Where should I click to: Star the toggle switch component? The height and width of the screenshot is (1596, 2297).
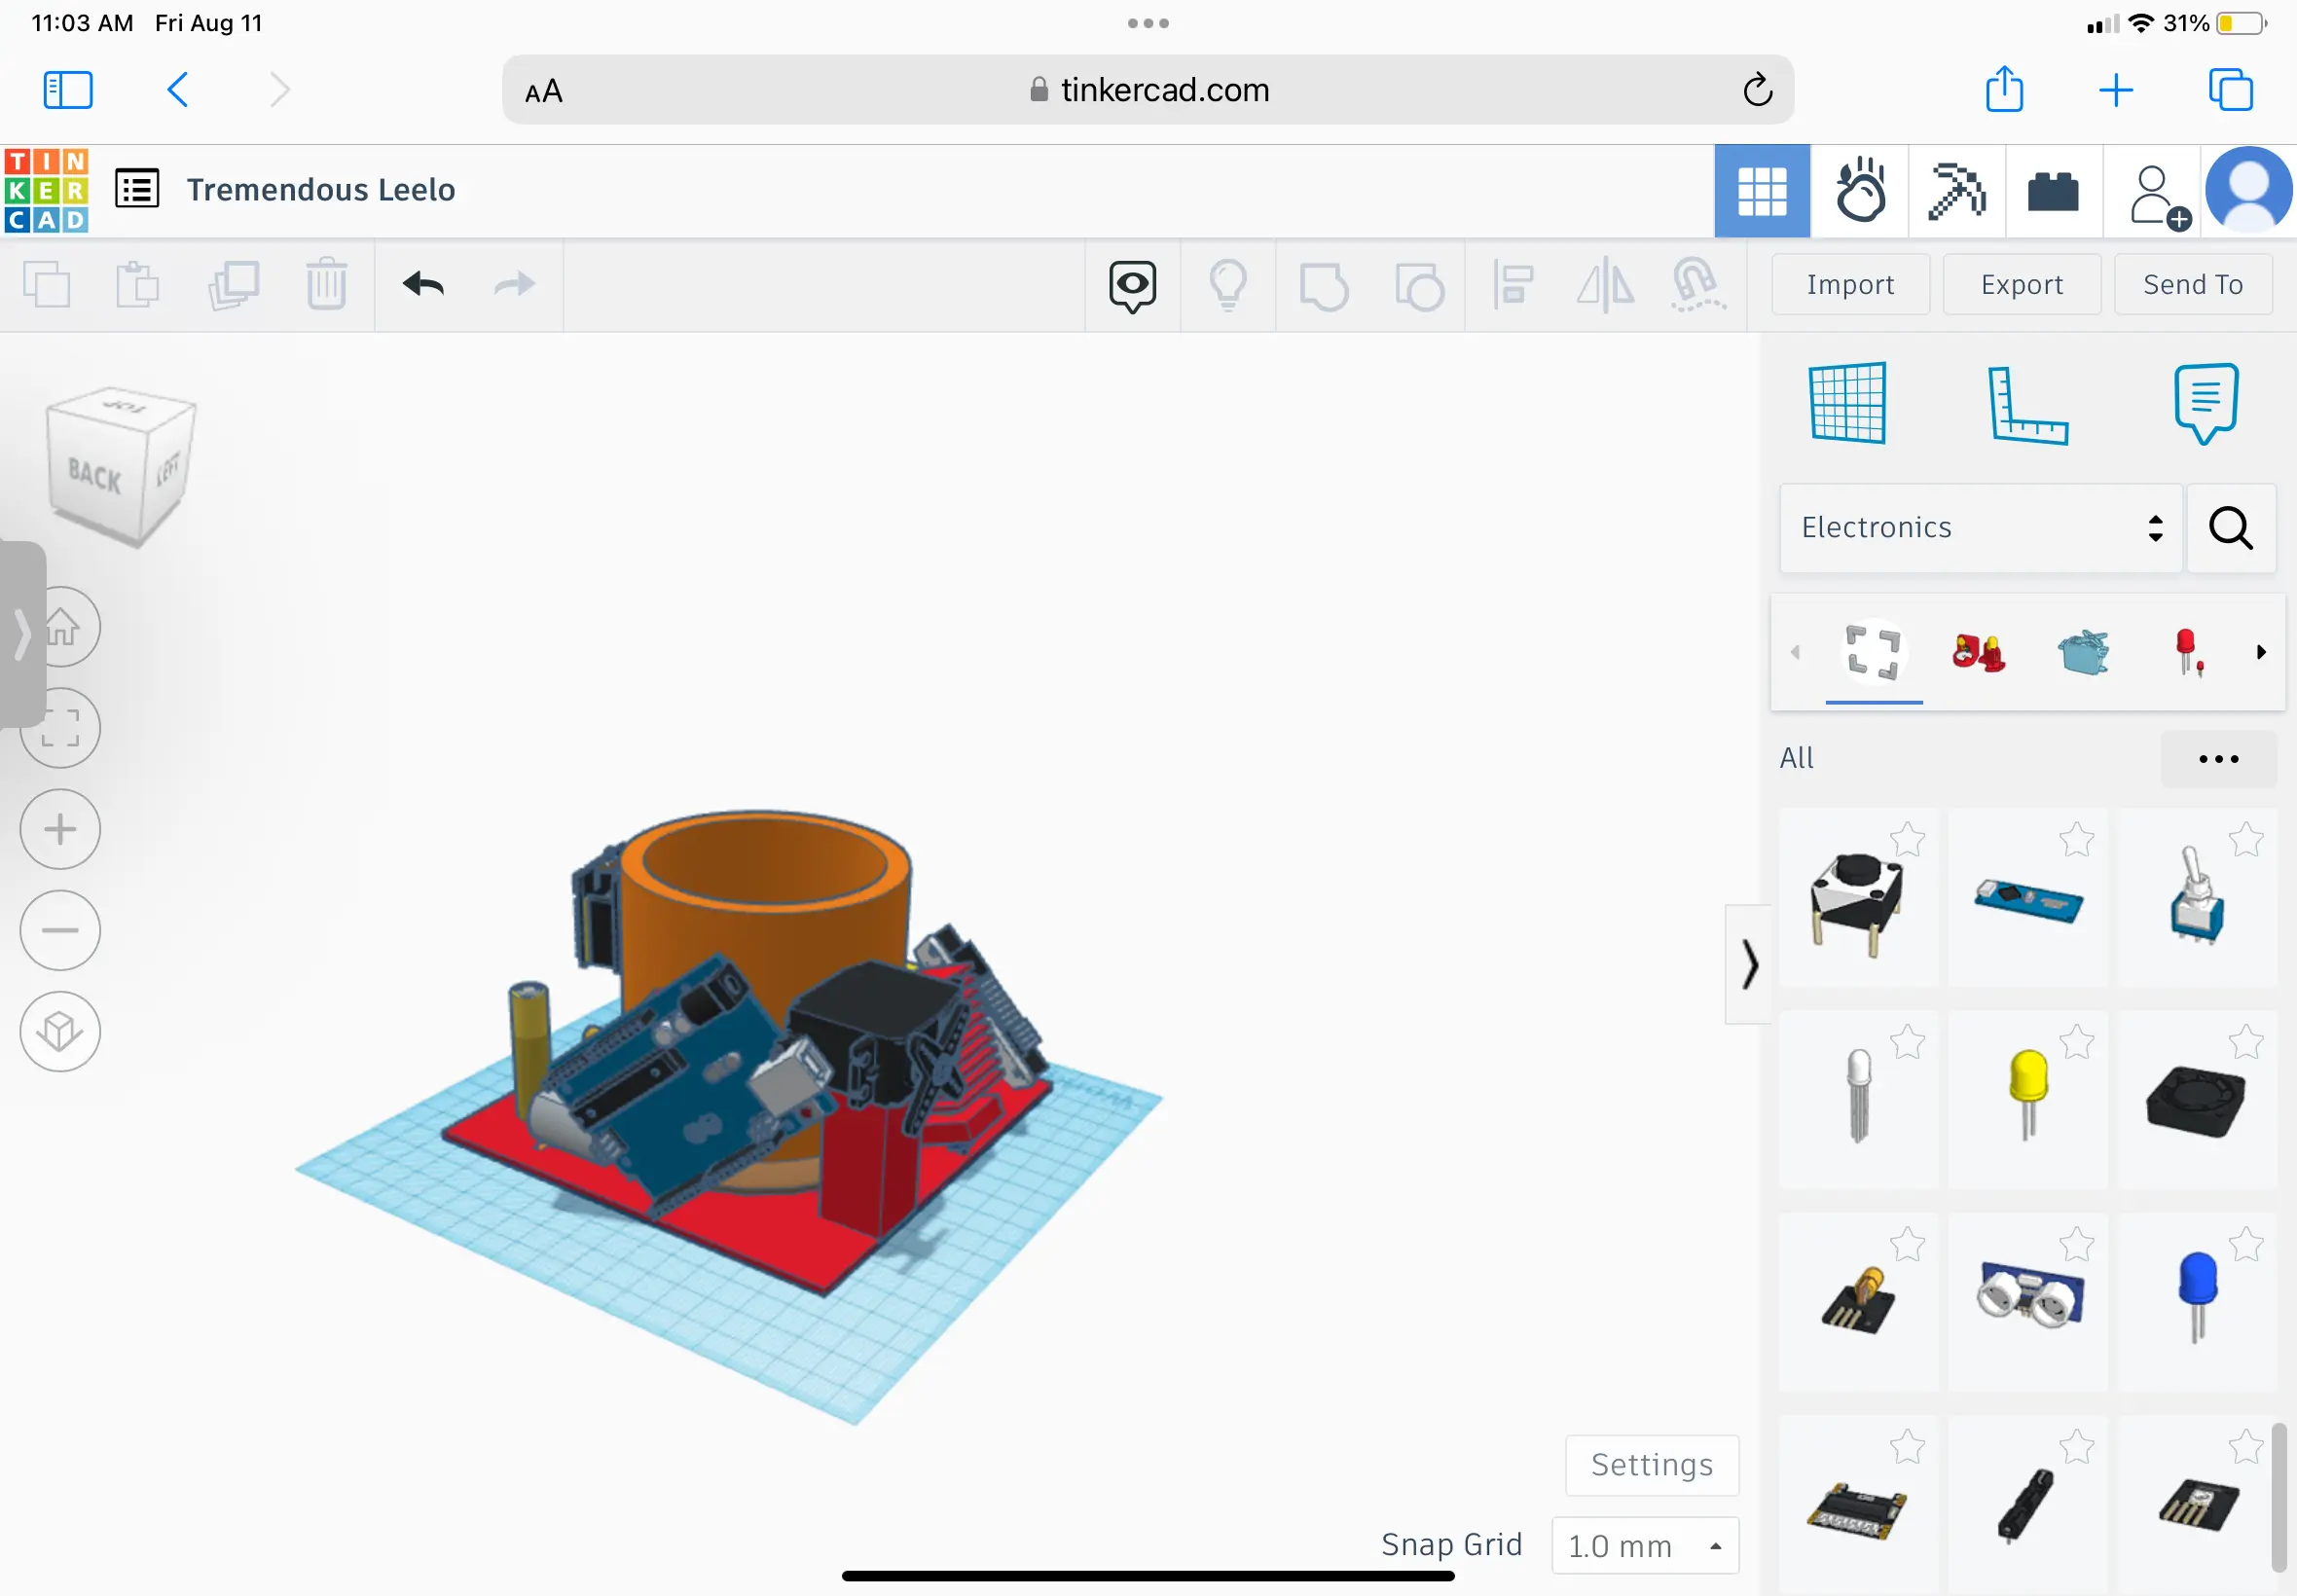pos(2246,840)
